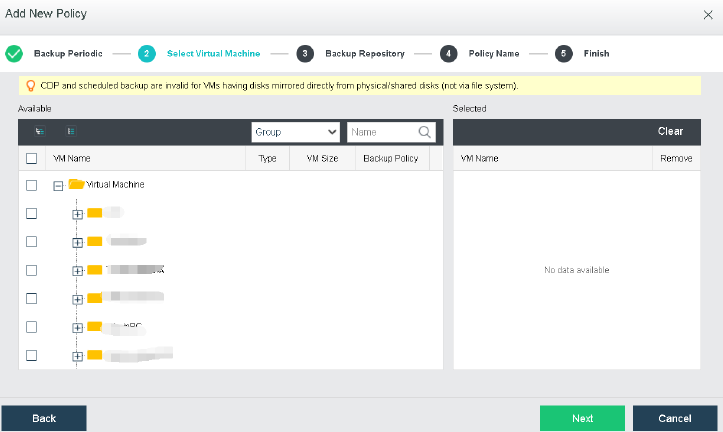Tick checkbox of fourth group folder
This screenshot has width=723, height=432.
point(31,298)
